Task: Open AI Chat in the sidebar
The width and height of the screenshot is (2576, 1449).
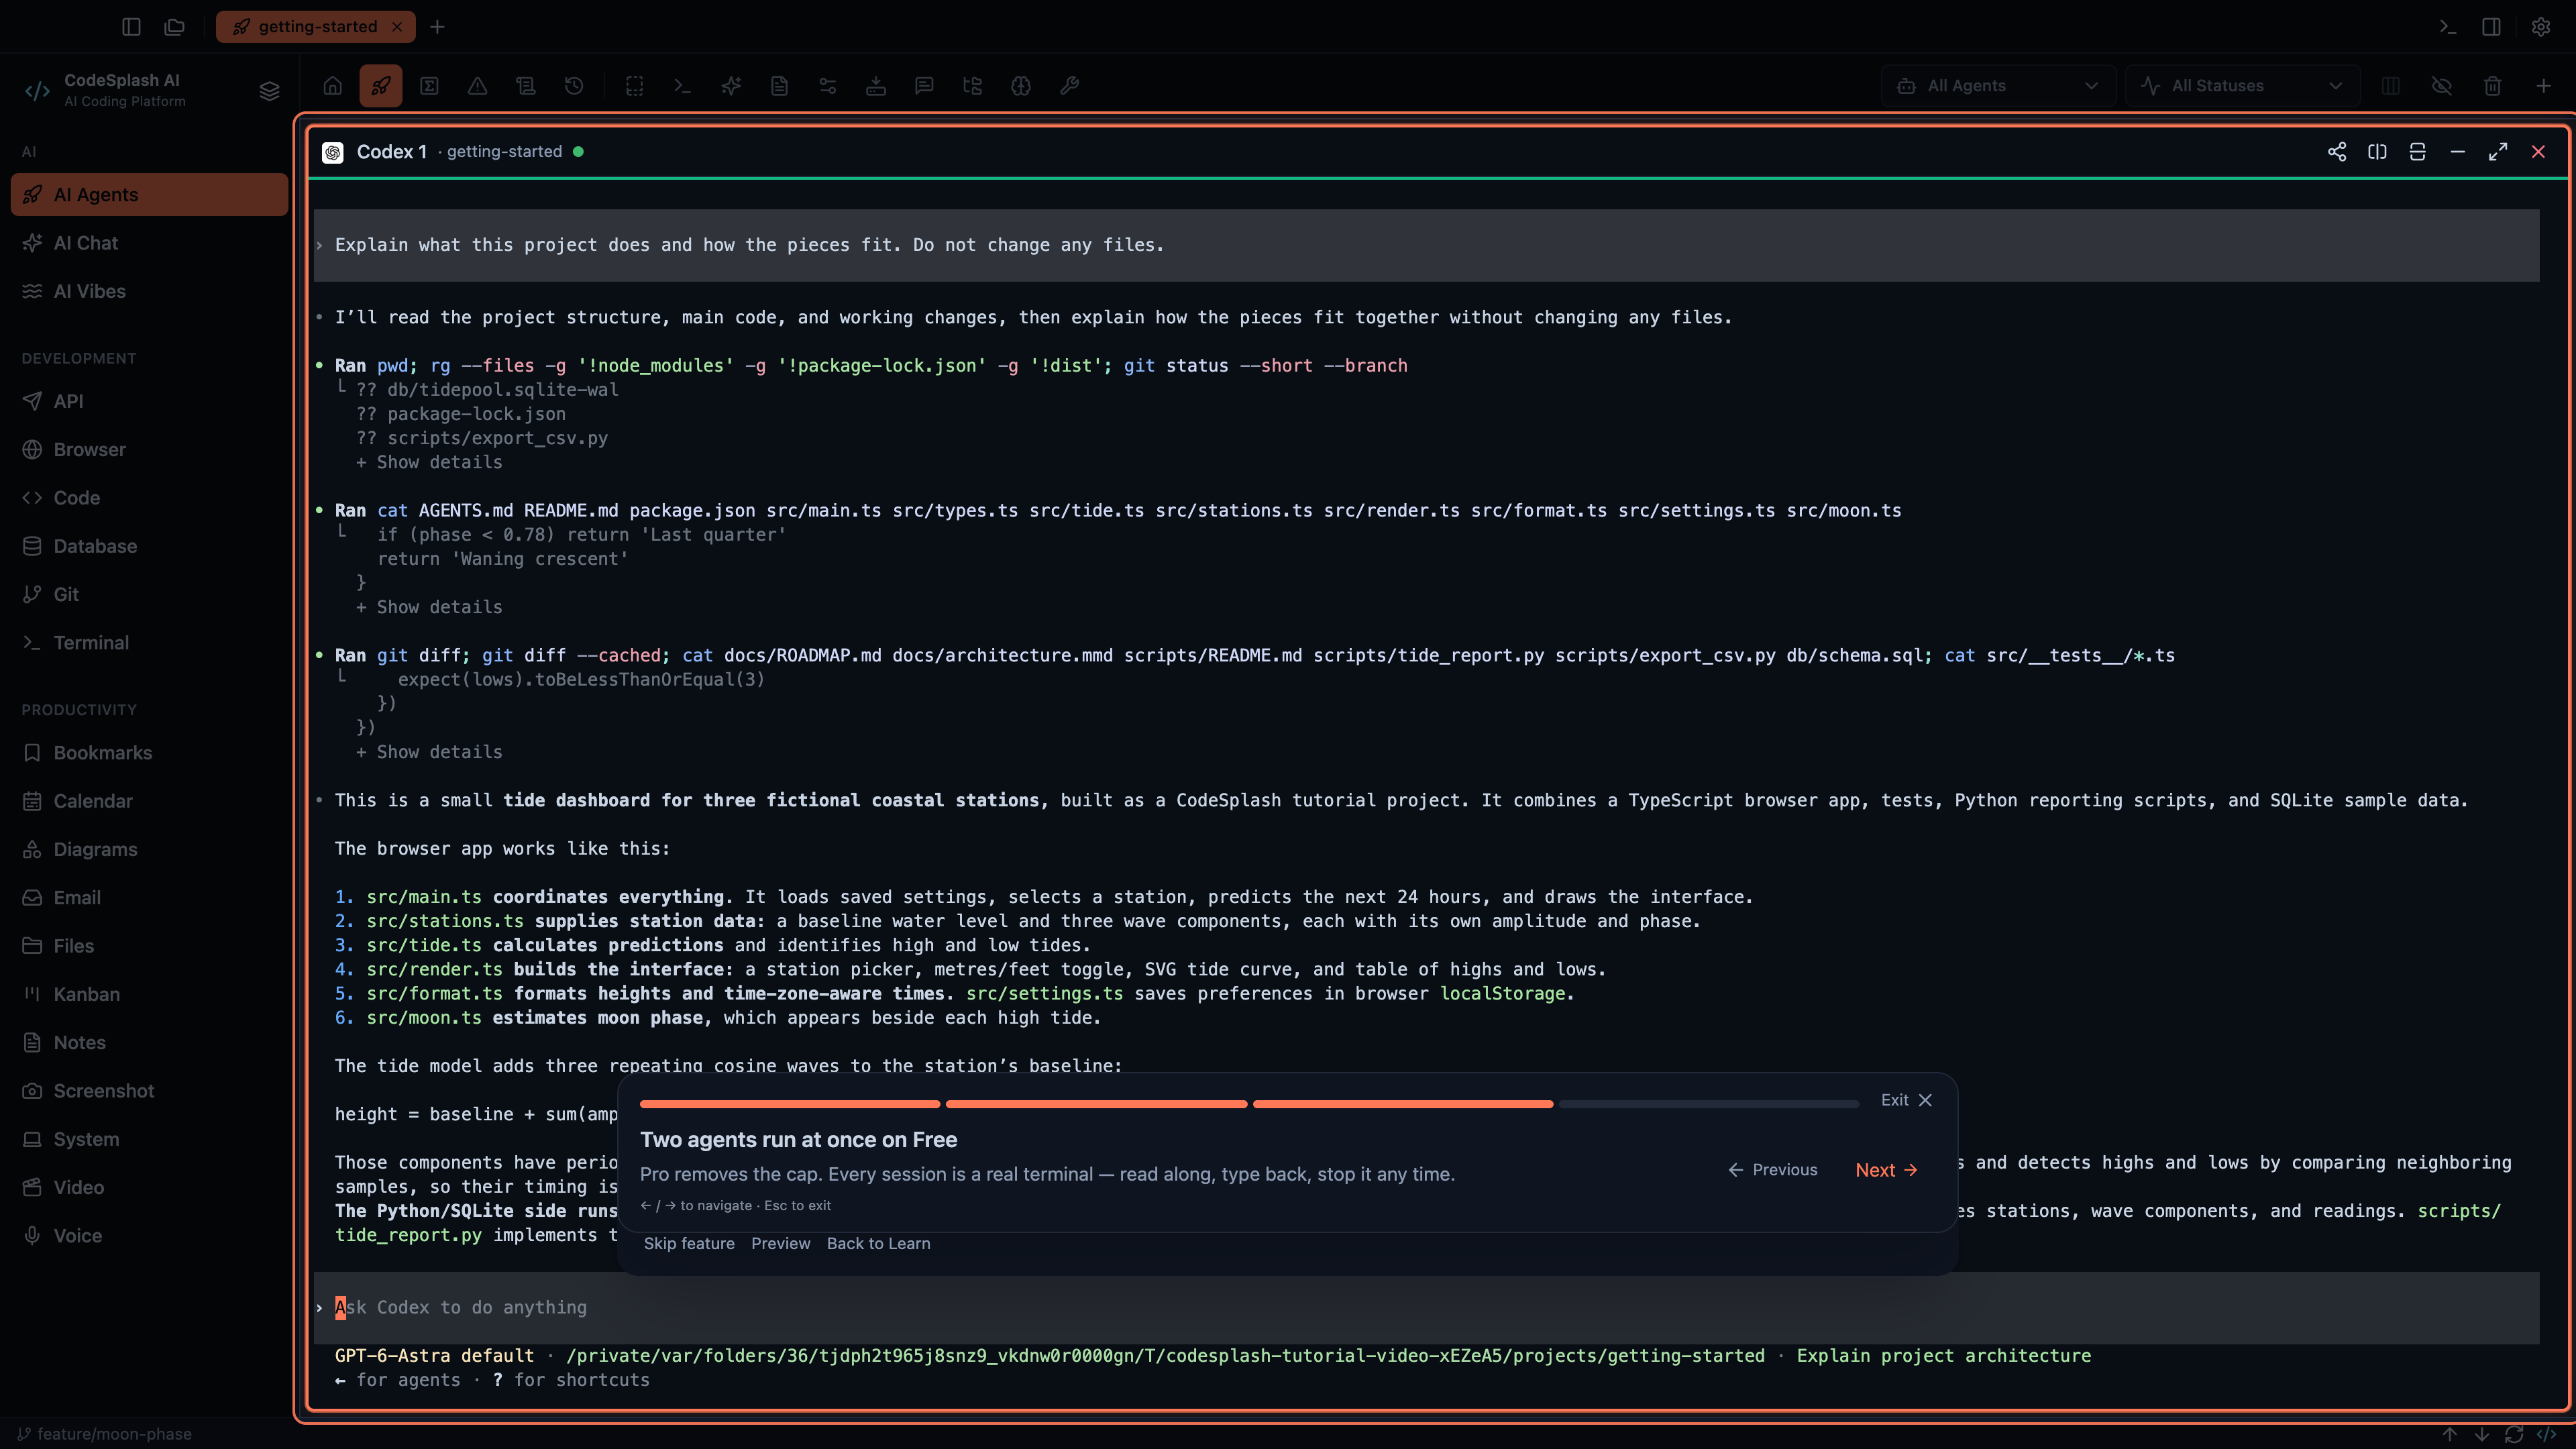Action: 150,243
